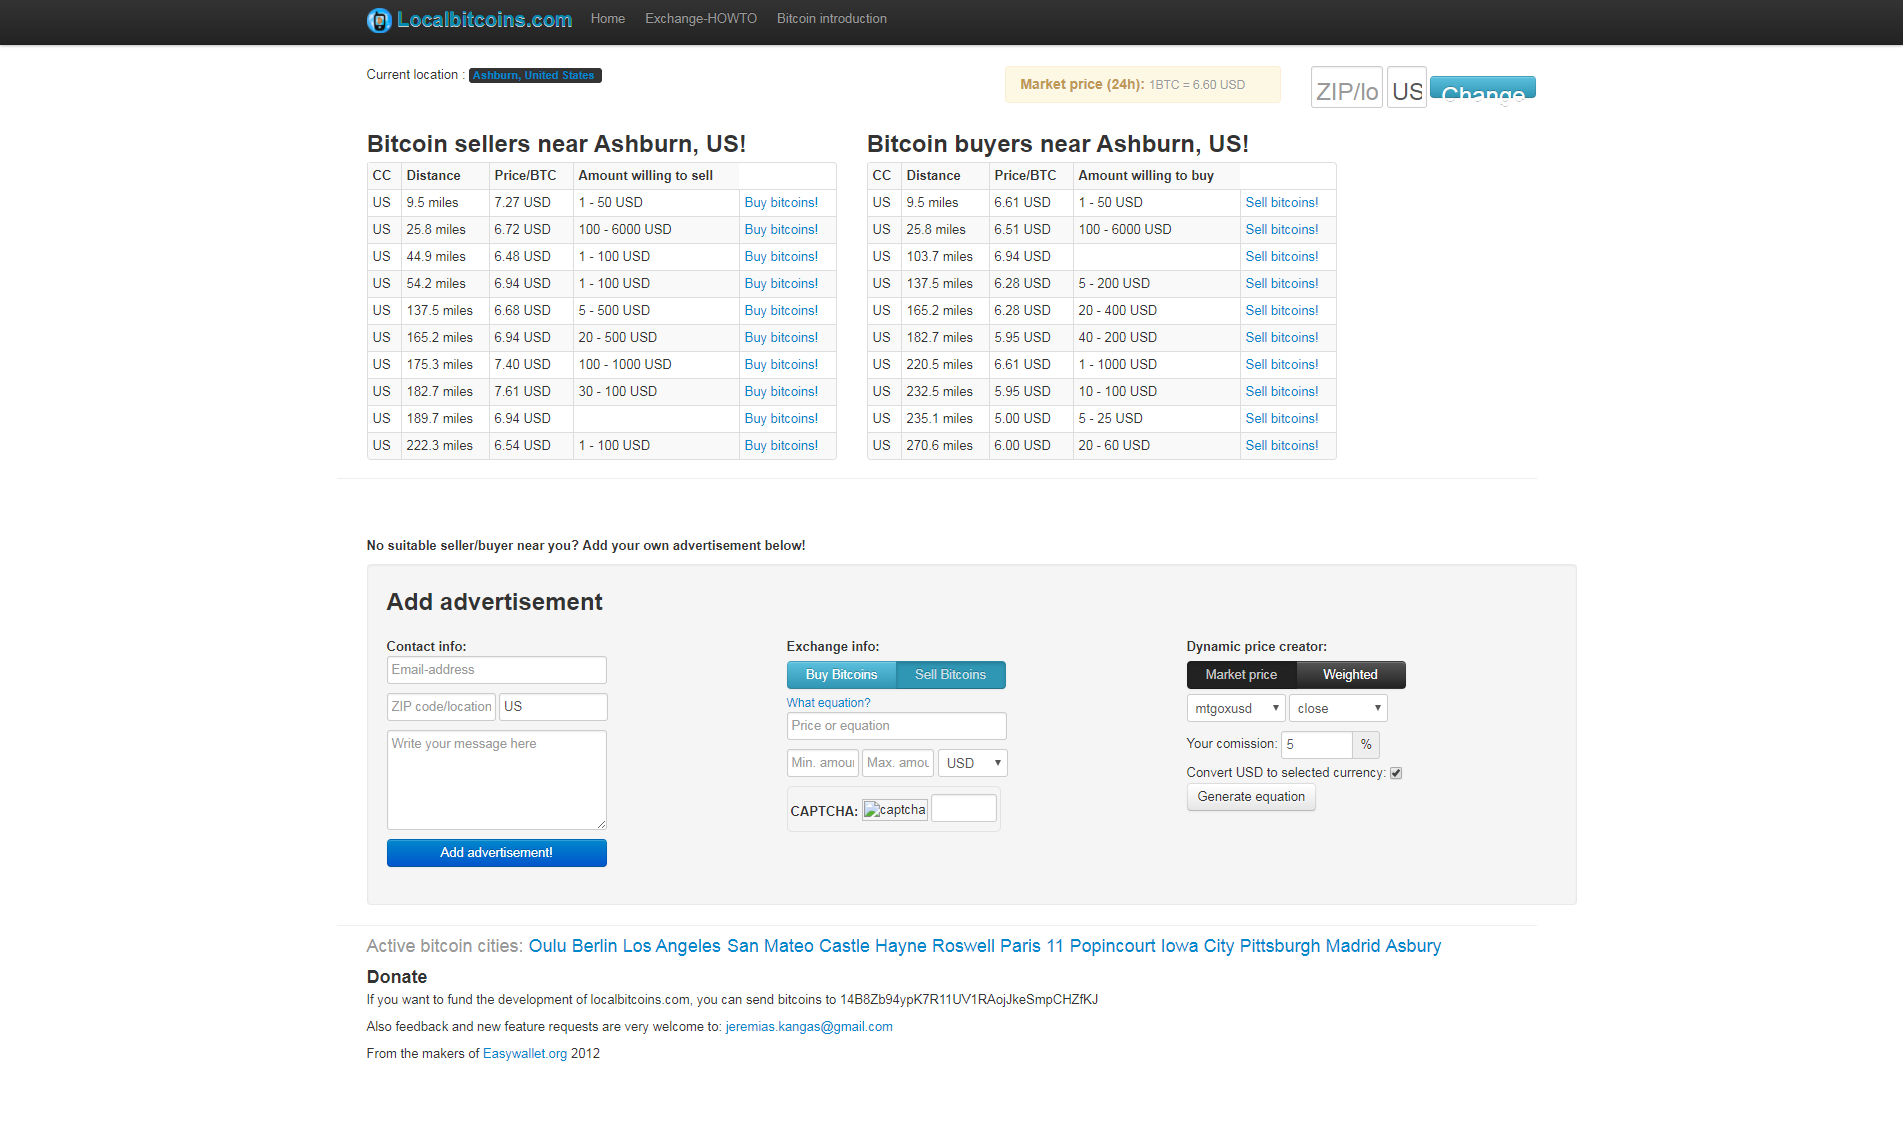Buy bitcoins from the 6.72 USD seller

[x=781, y=230]
